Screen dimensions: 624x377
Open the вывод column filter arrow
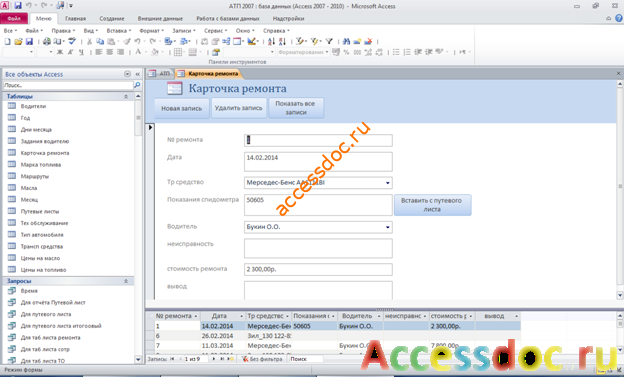pos(517,316)
